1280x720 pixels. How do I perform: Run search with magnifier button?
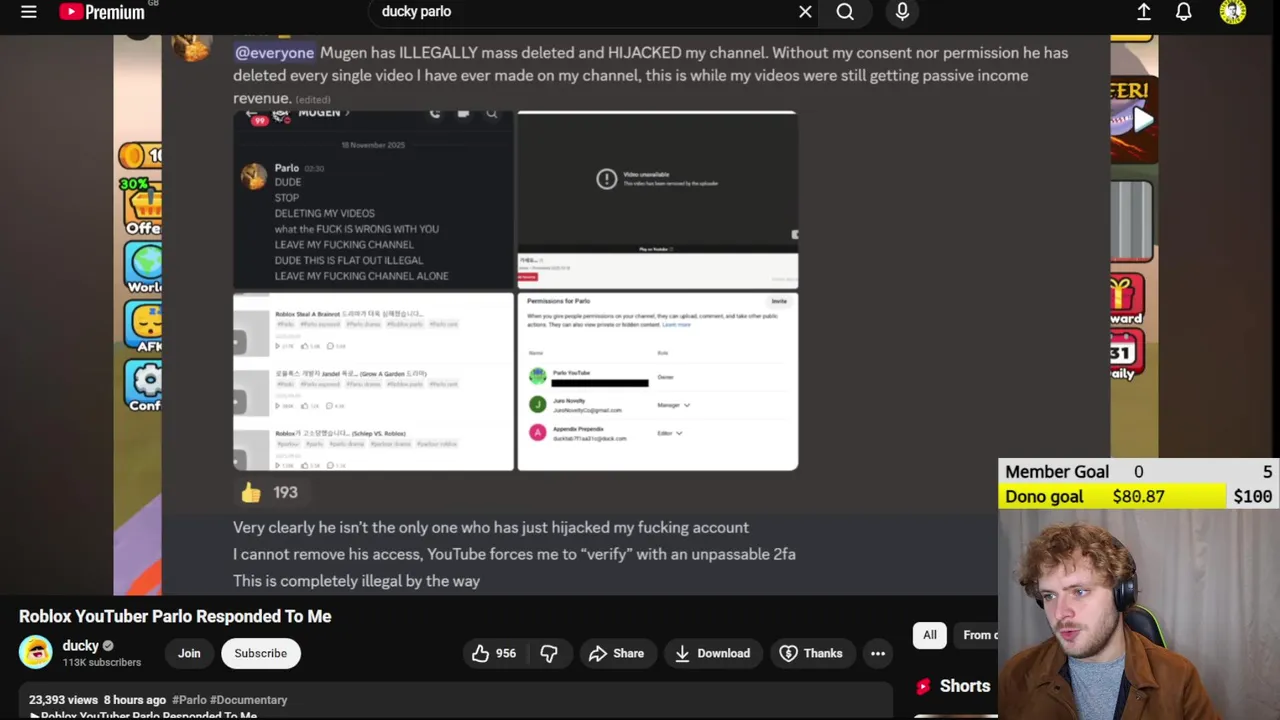[846, 12]
